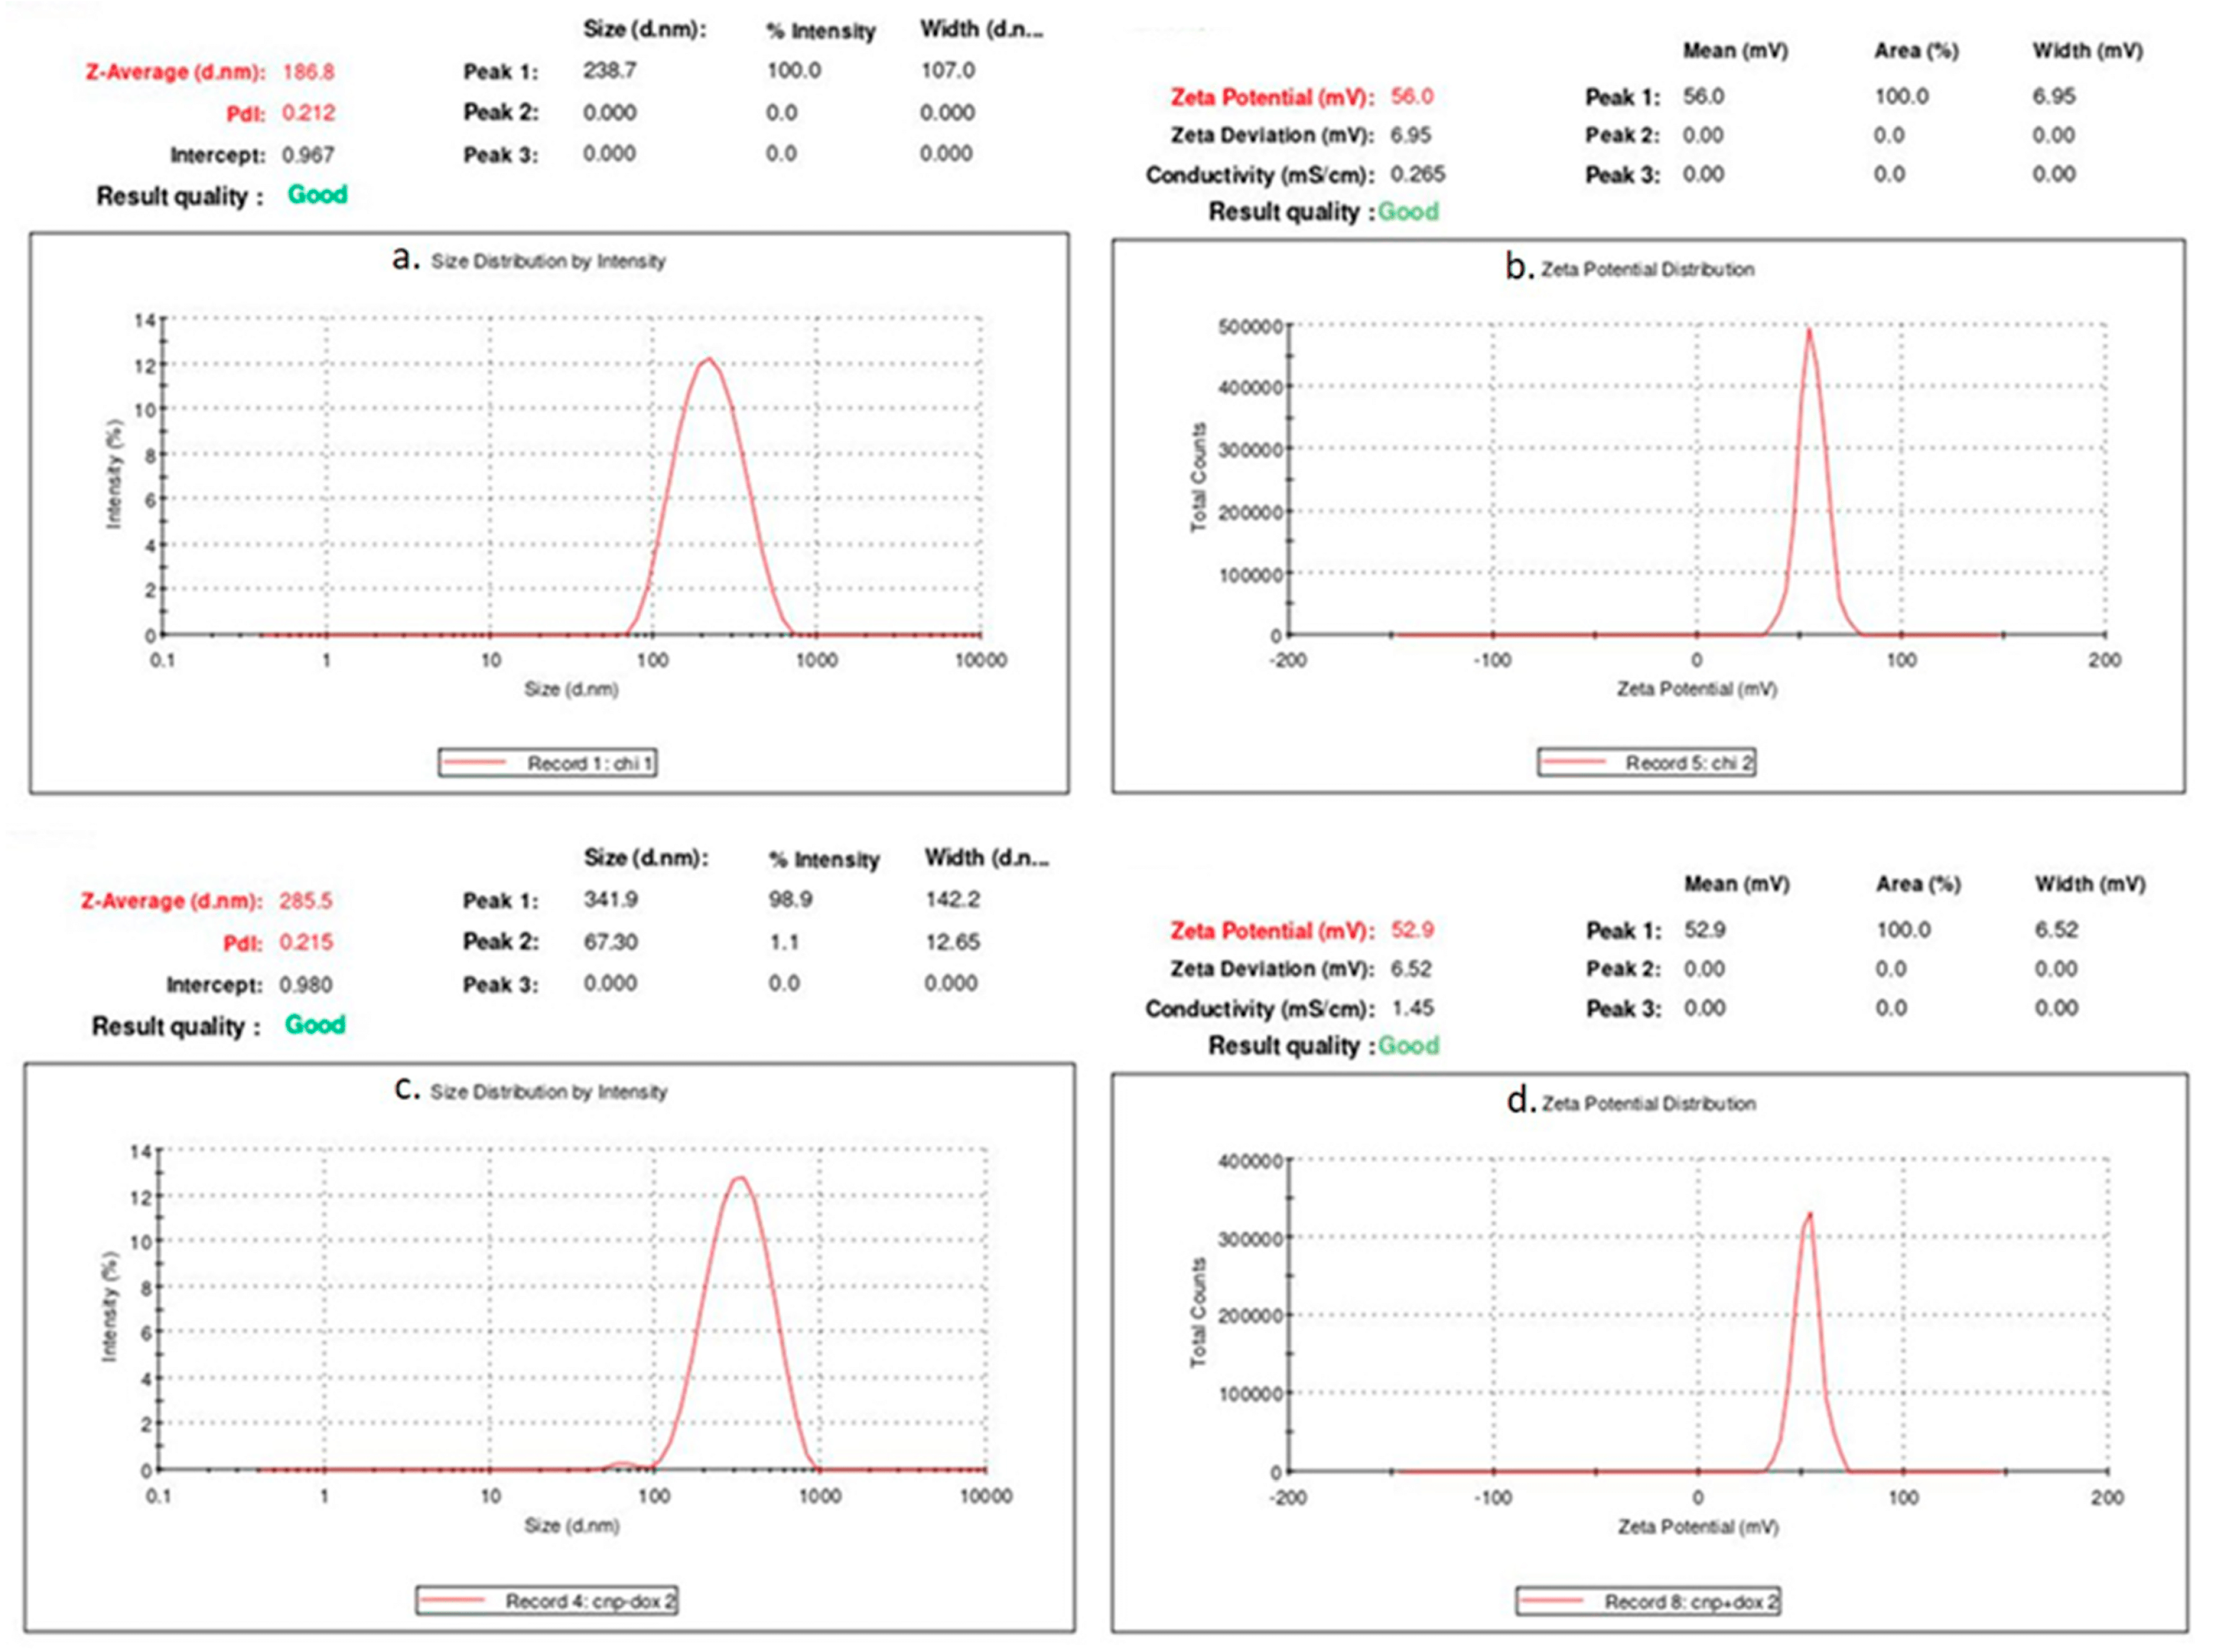Click the Record 5: chi 2 legend
The height and width of the screenshot is (1652, 2214).
tap(1646, 763)
